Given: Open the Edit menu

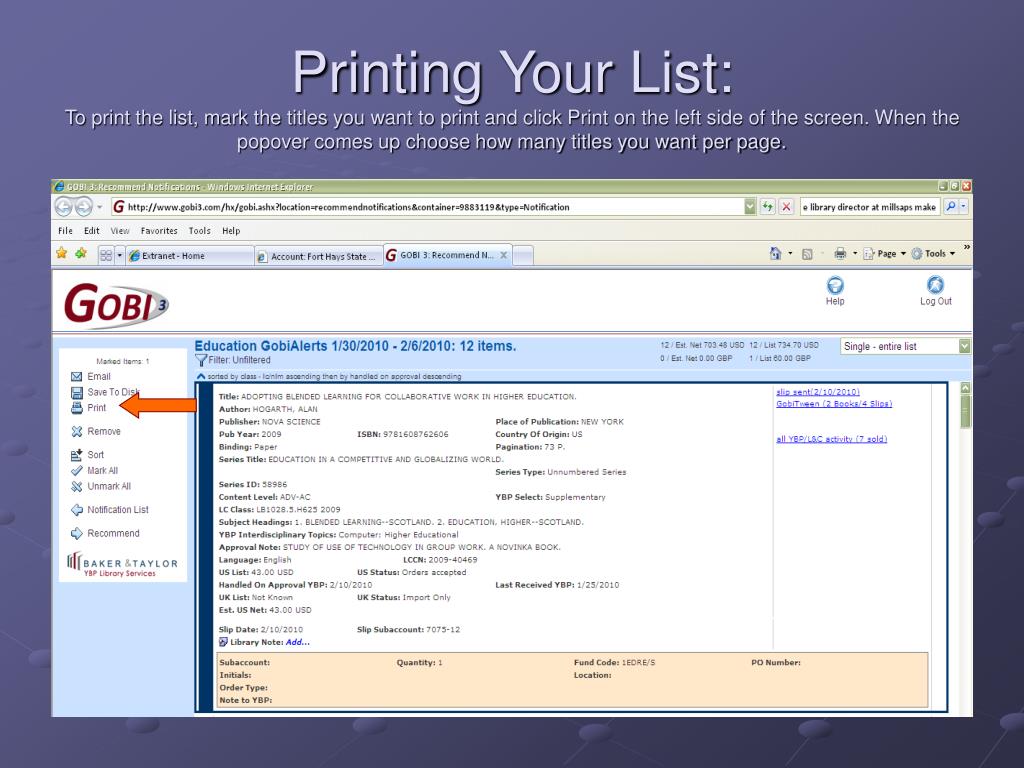Looking at the screenshot, I should click(x=91, y=231).
